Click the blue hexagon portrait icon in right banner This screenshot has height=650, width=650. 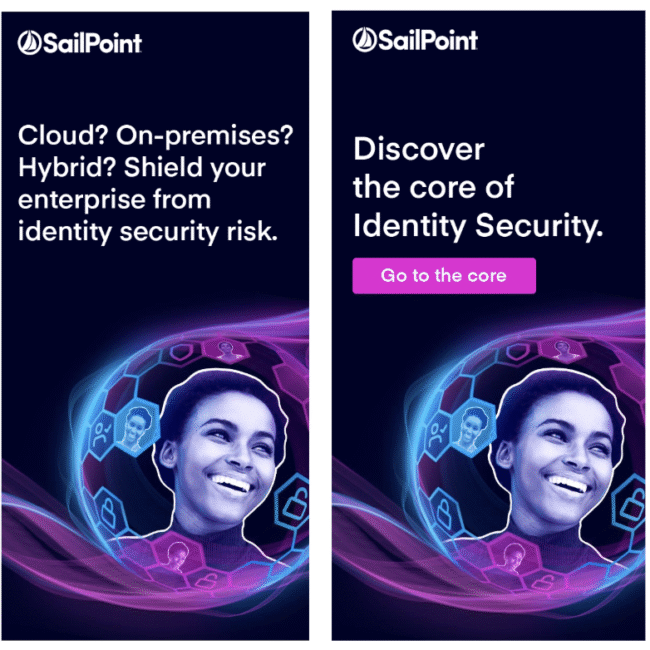click(x=473, y=429)
